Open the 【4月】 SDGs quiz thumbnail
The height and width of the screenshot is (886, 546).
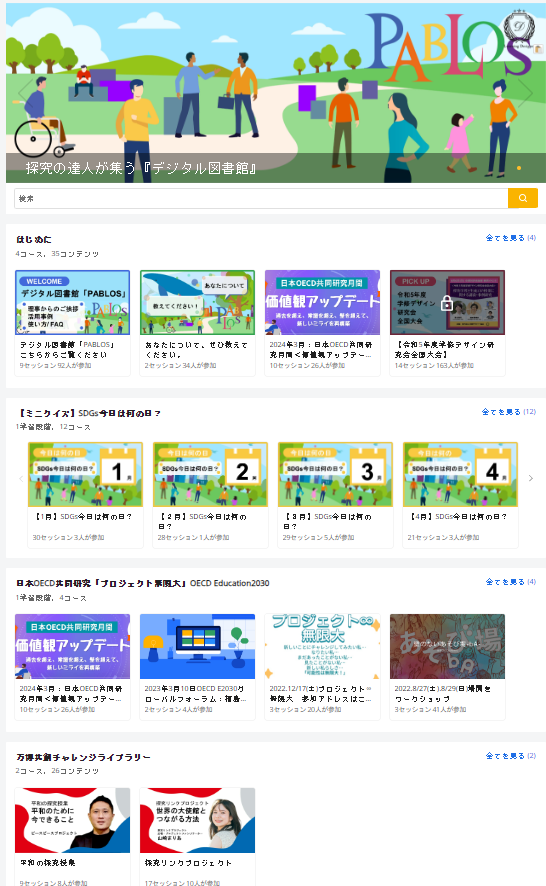pyautogui.click(x=460, y=475)
